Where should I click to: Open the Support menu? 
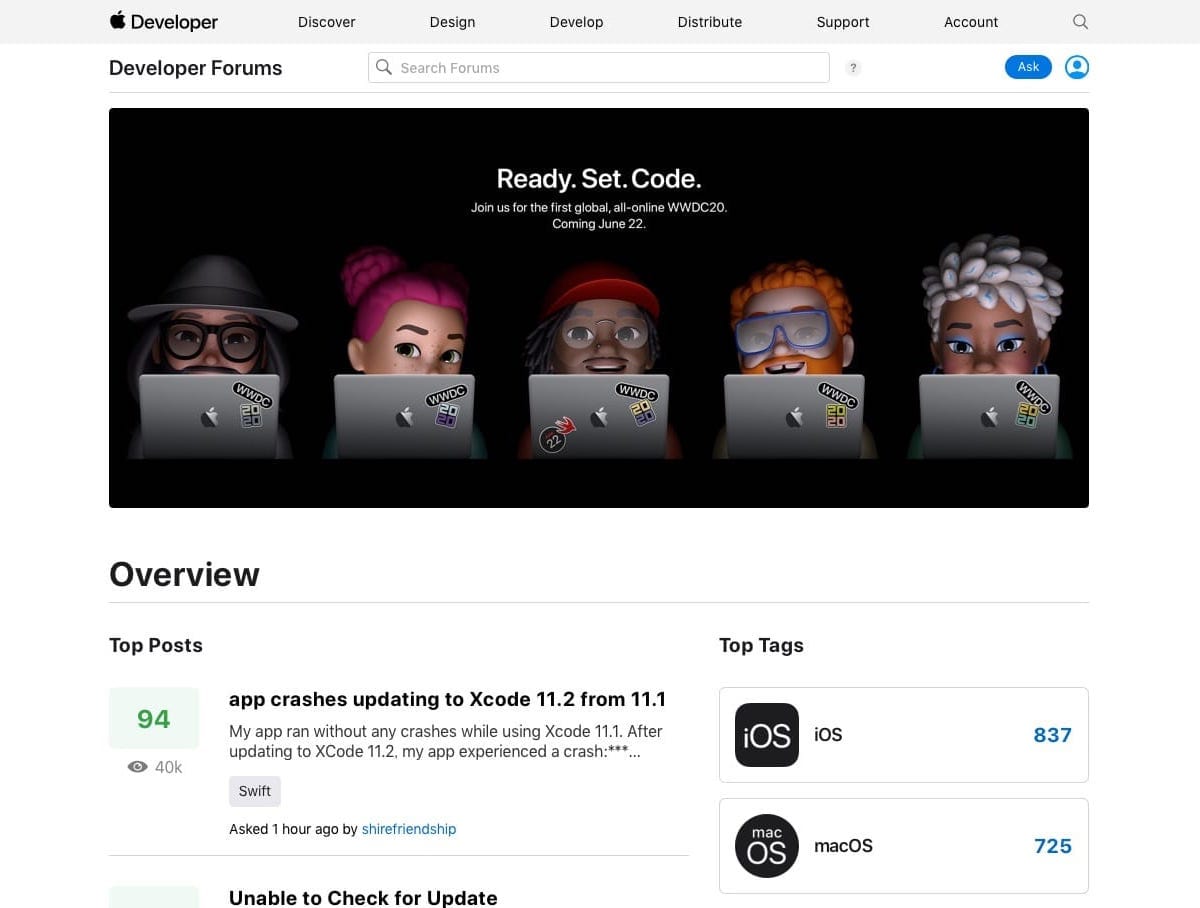(843, 22)
